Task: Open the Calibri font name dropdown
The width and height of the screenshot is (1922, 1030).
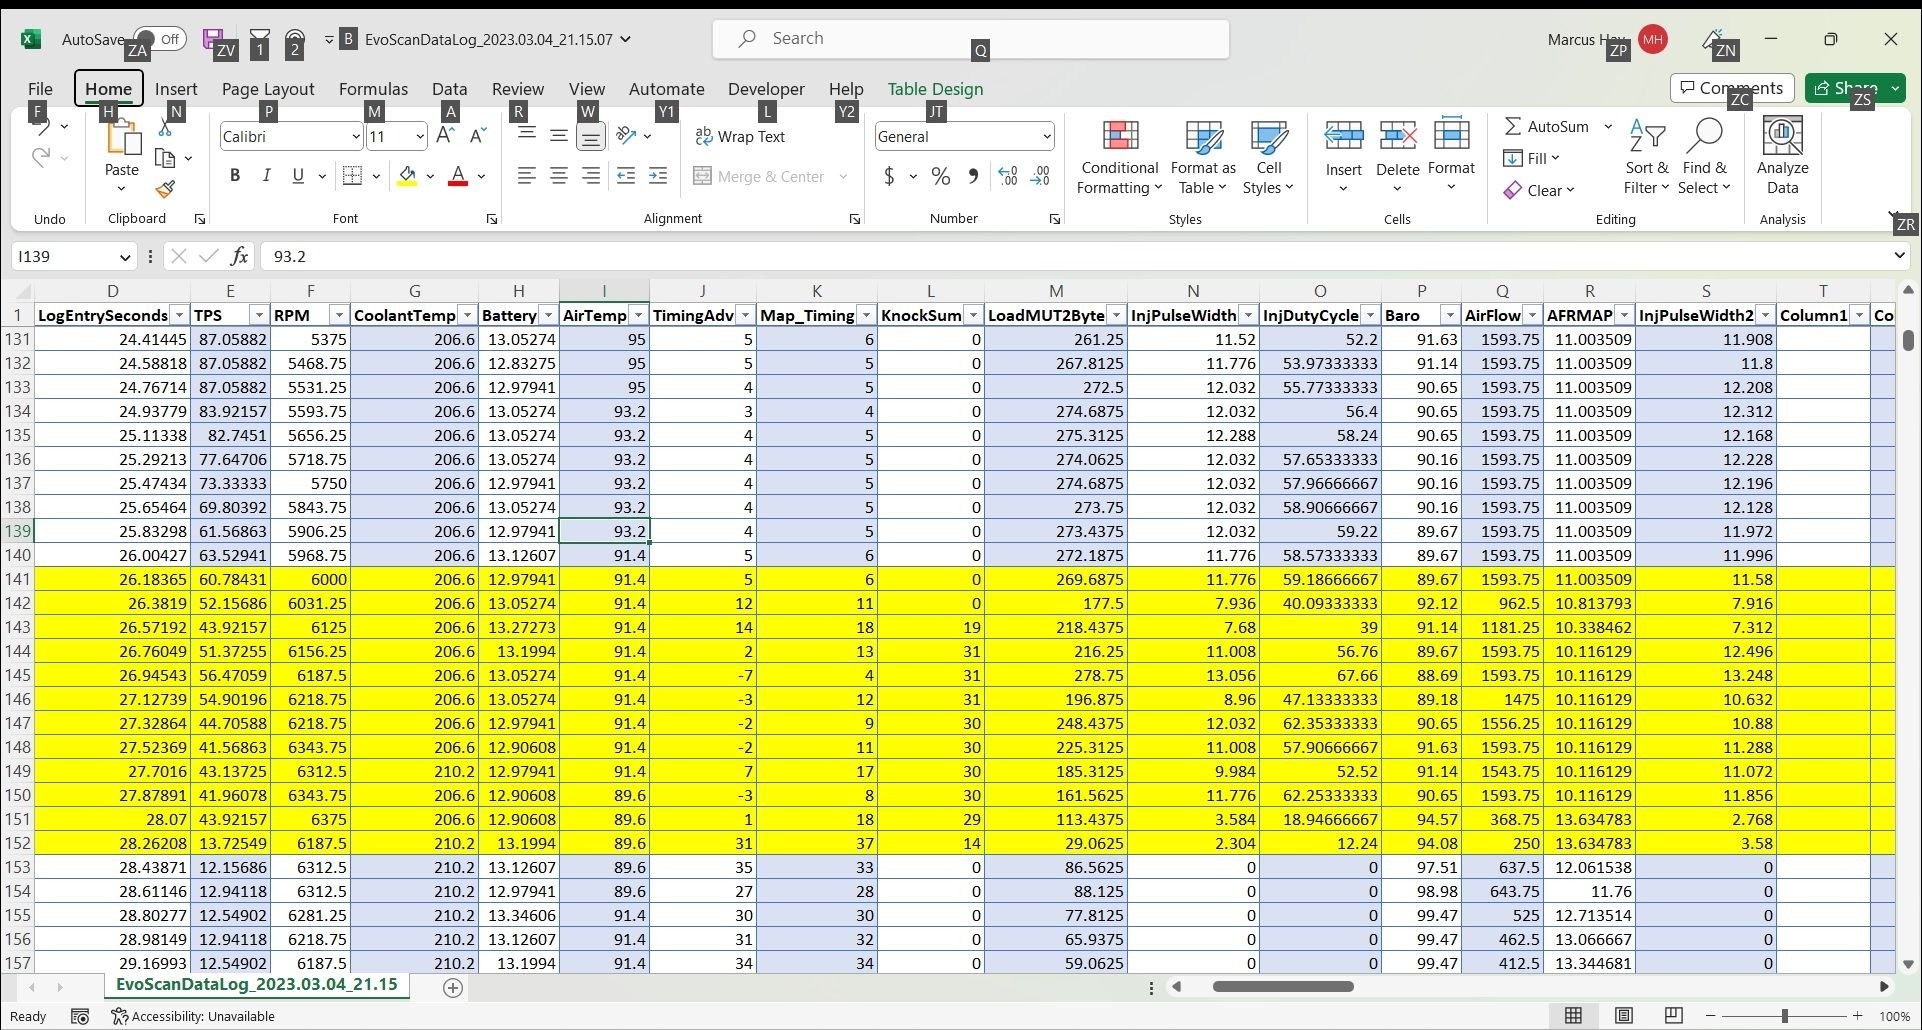Action: [x=355, y=137]
